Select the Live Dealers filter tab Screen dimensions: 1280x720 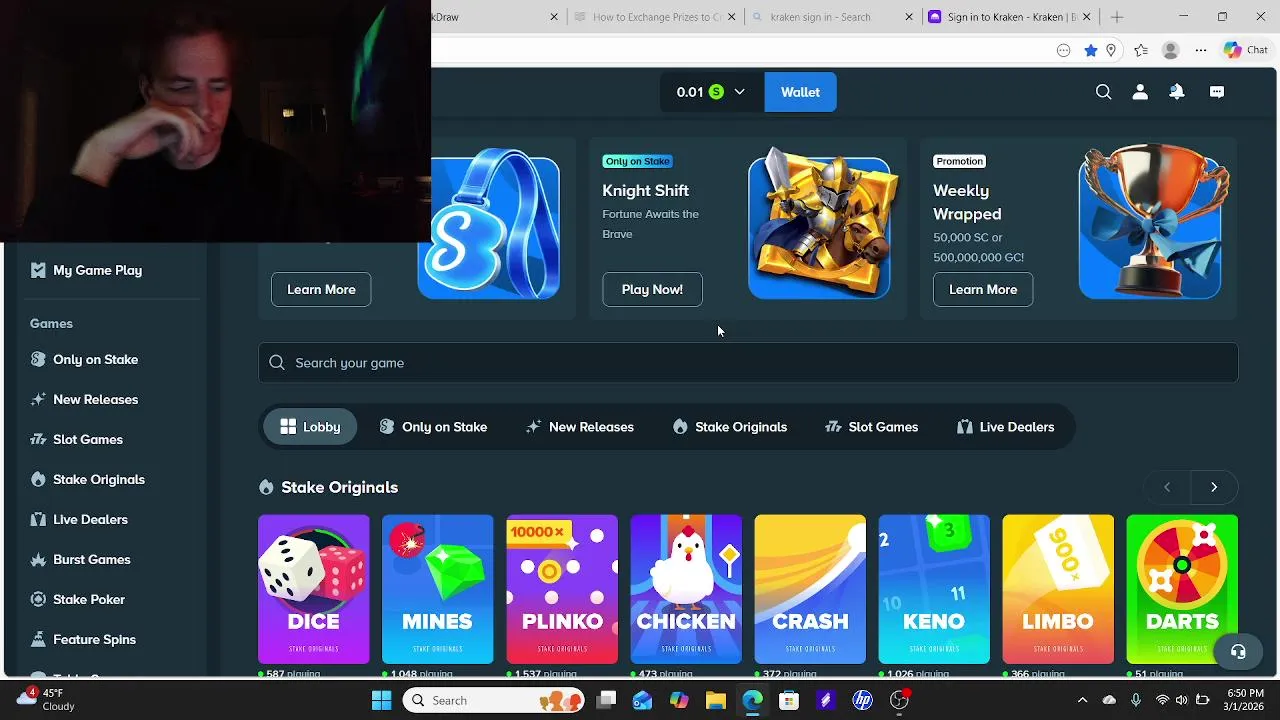click(1005, 427)
